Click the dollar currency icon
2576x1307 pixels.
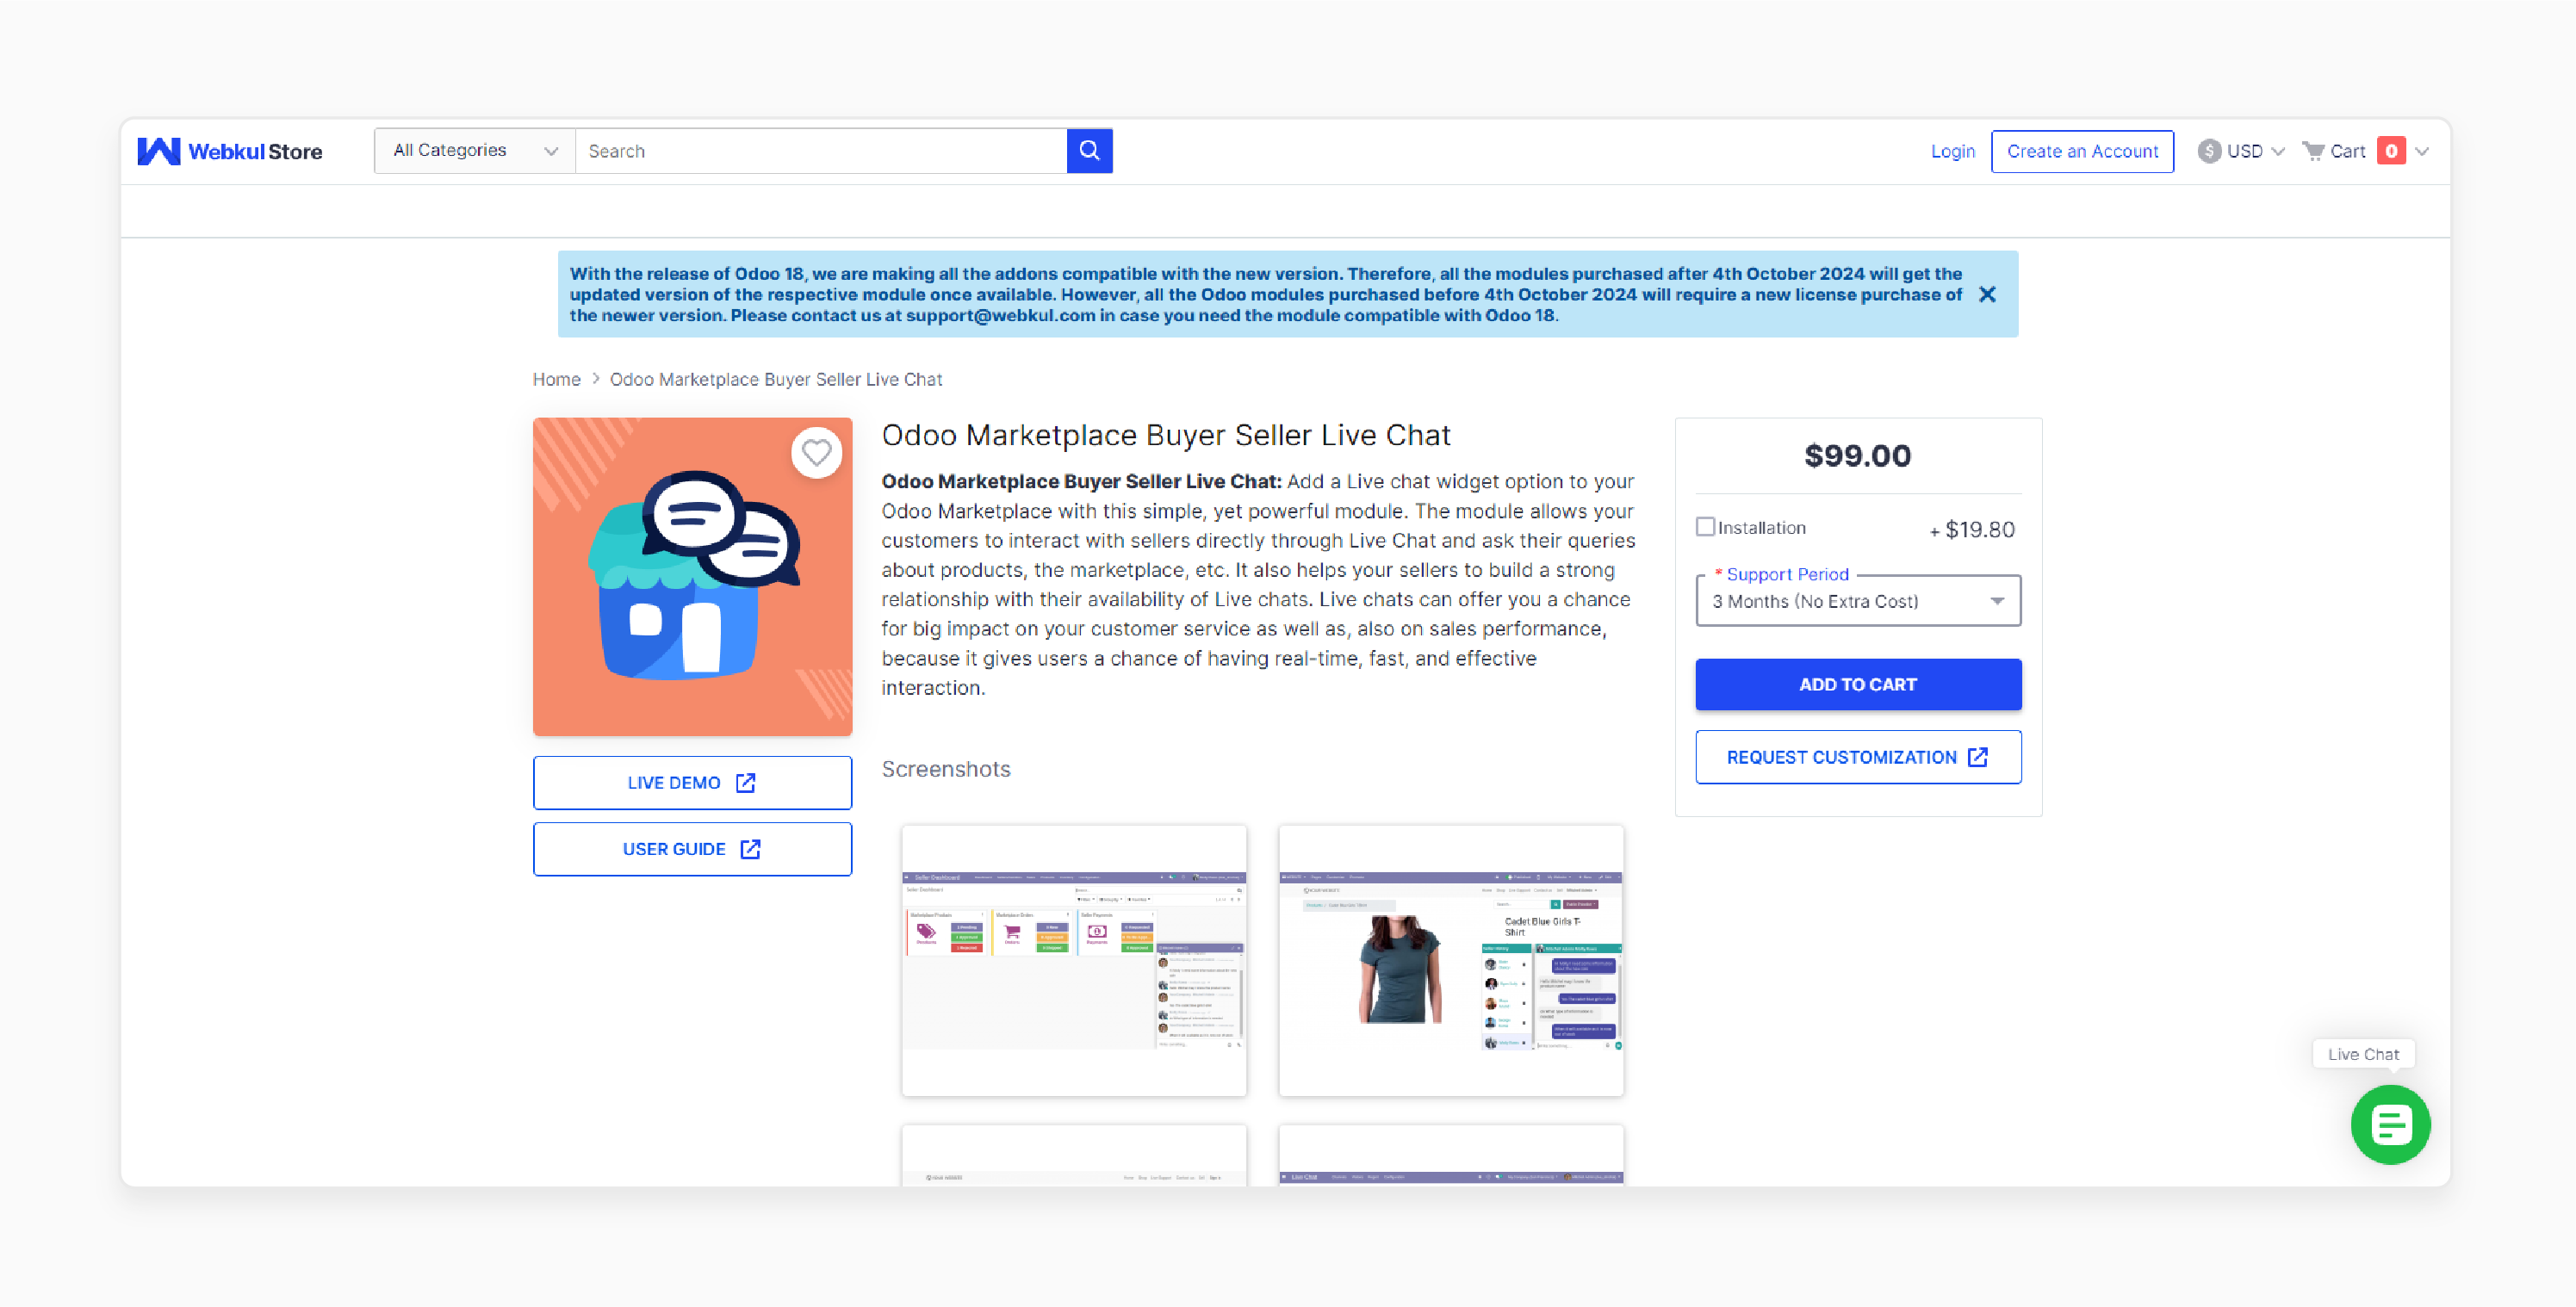[2209, 151]
